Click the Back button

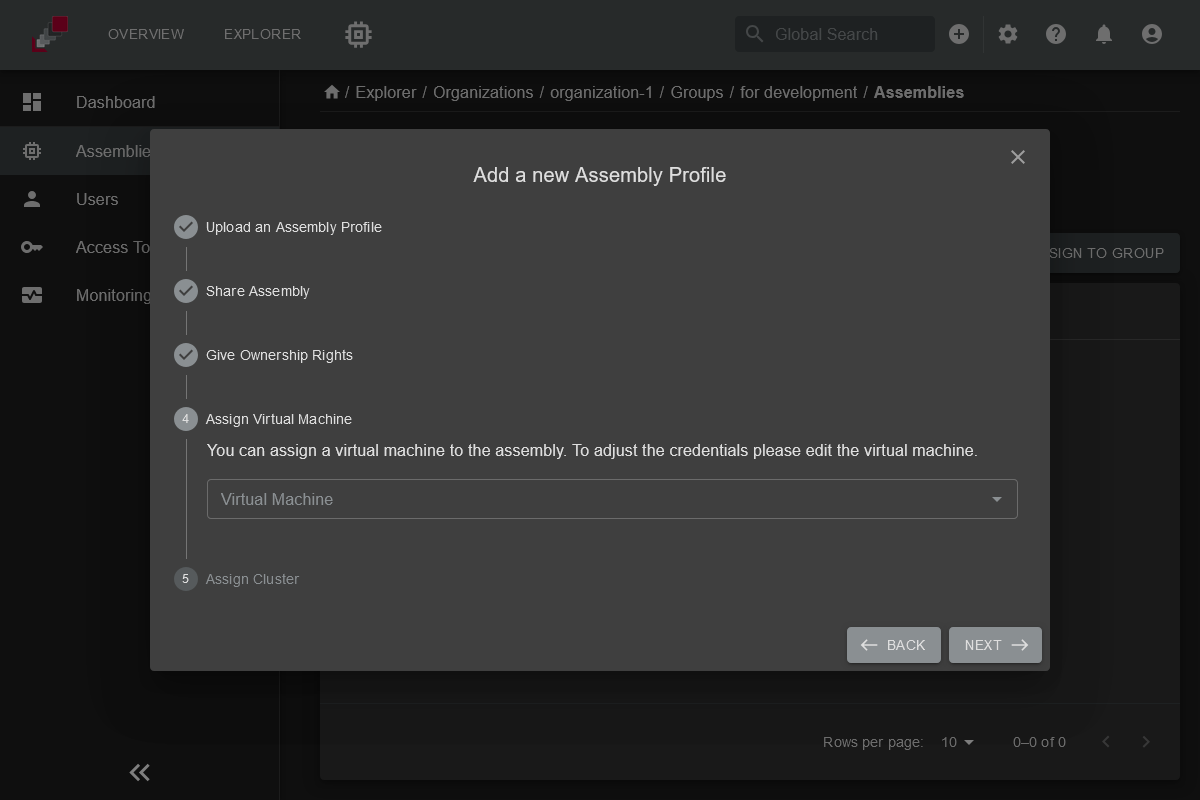point(894,645)
